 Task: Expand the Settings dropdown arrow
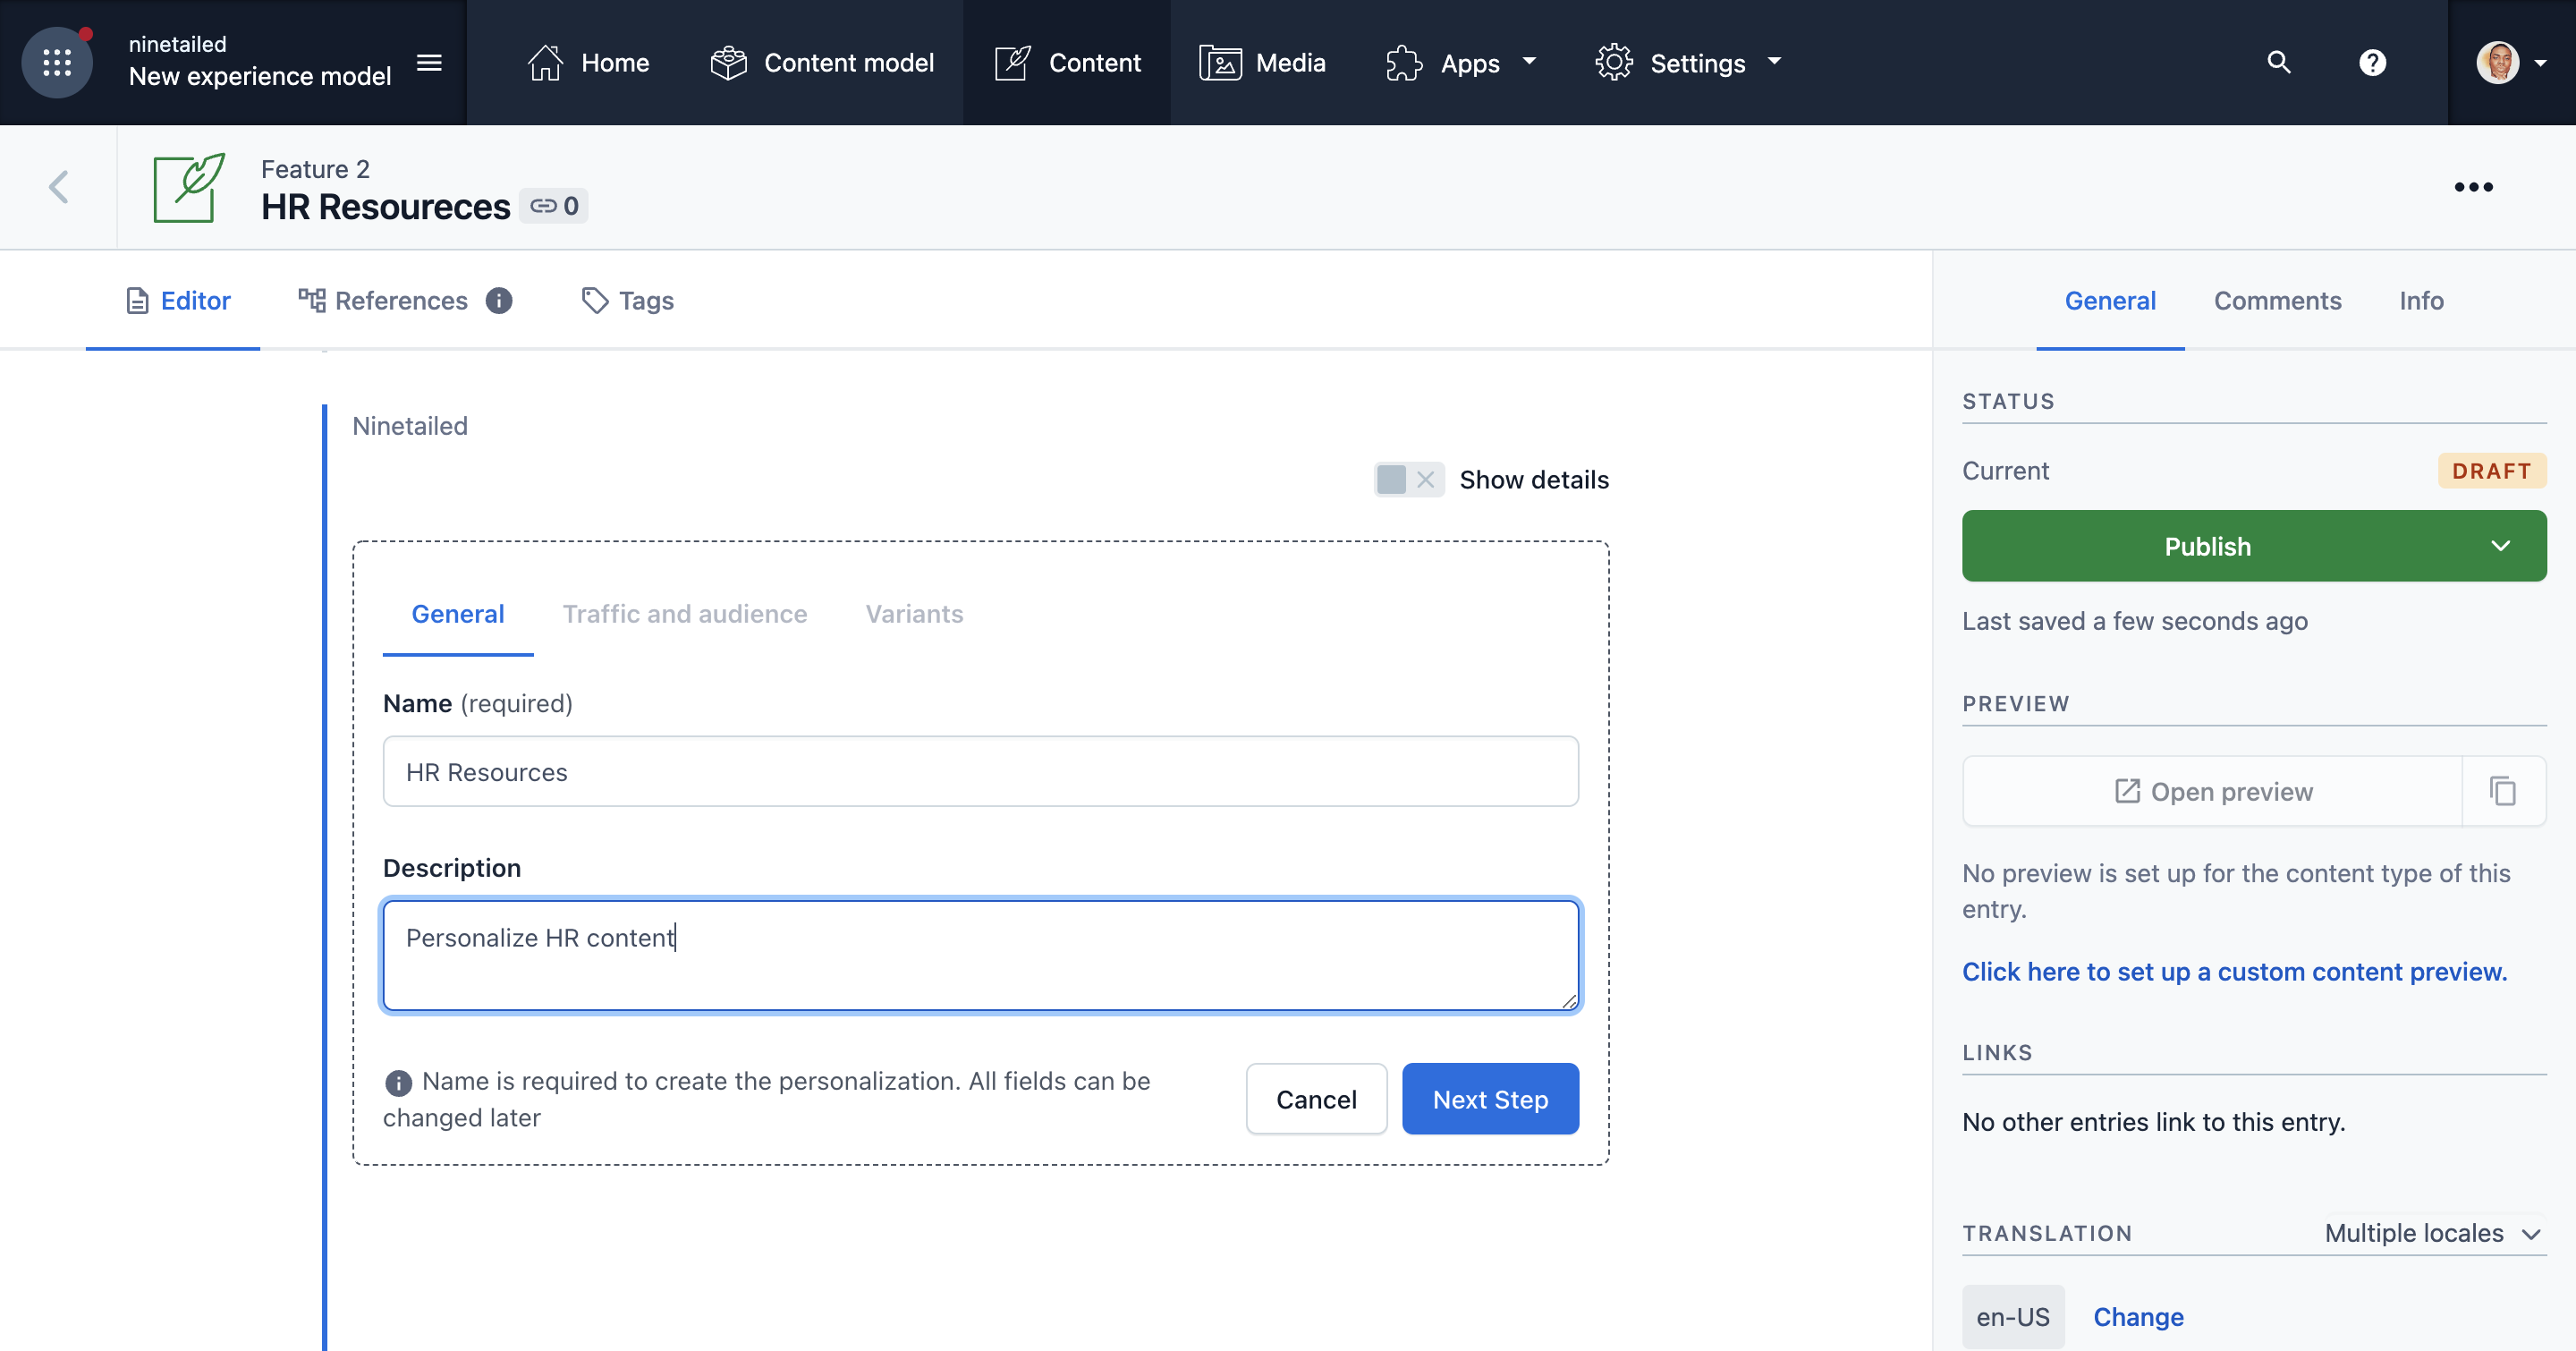coord(1774,62)
